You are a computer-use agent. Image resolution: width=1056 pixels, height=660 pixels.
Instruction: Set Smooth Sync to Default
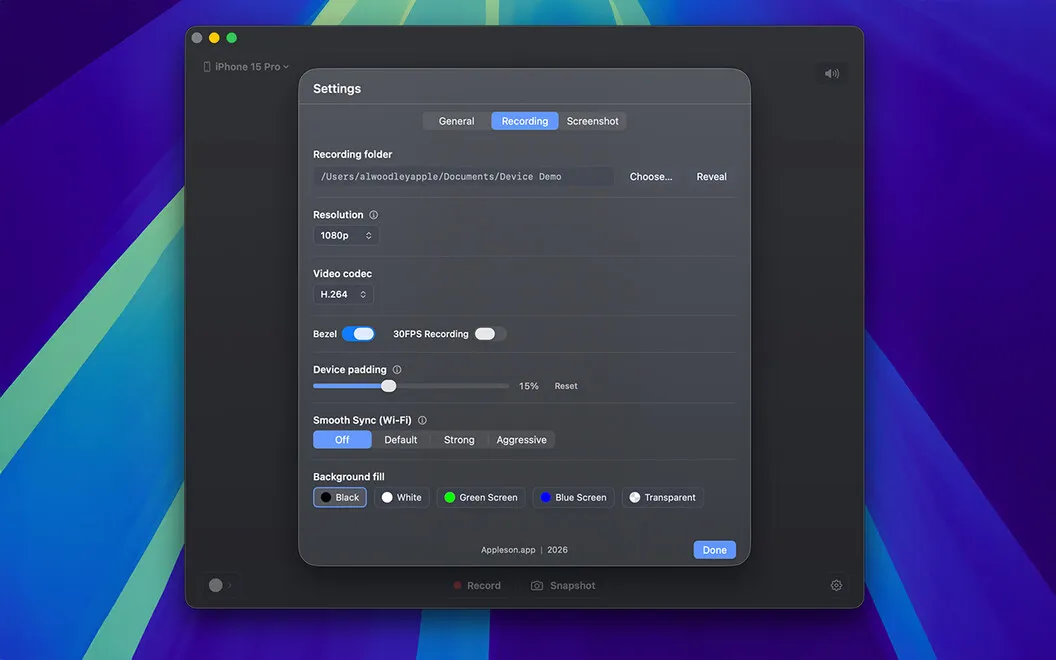point(401,440)
